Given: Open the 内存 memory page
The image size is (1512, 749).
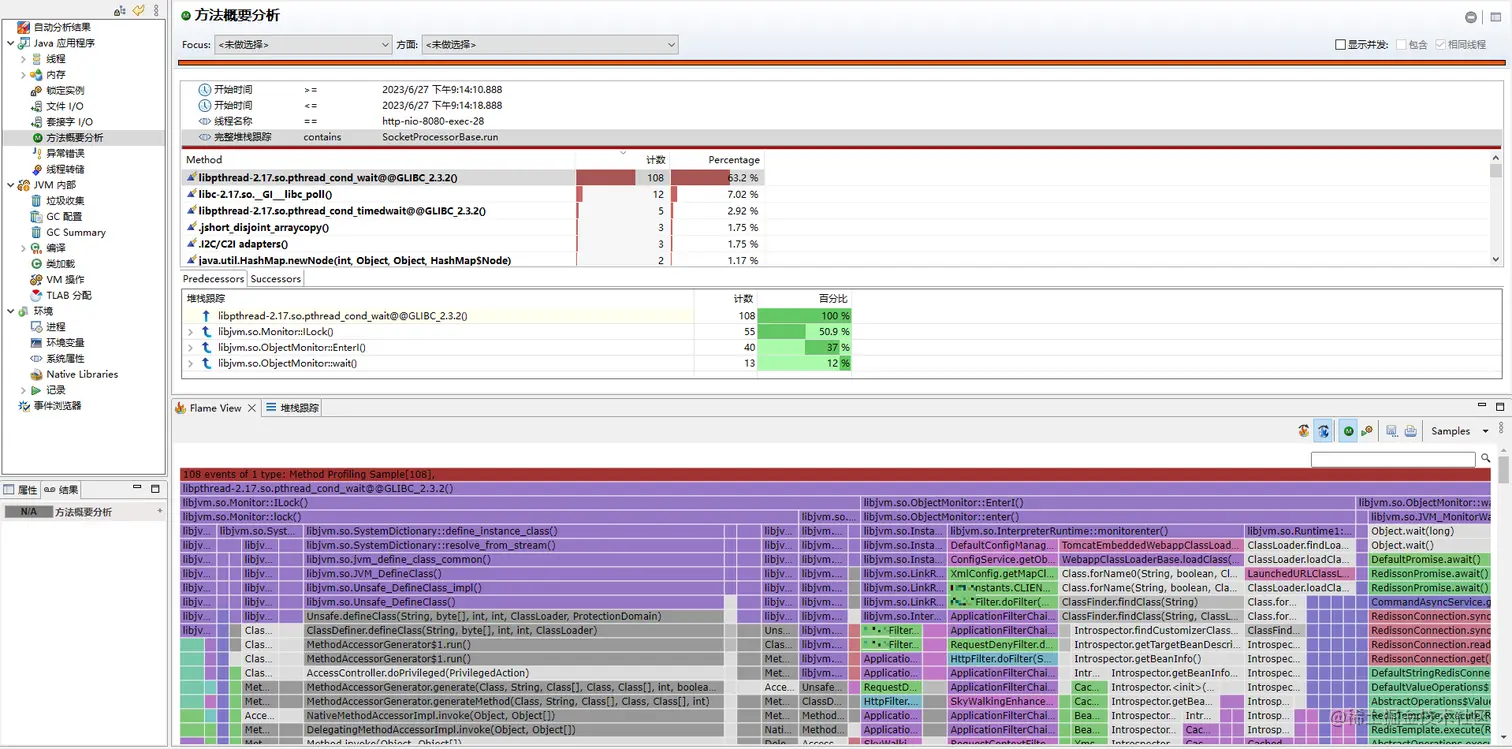Looking at the screenshot, I should [55, 75].
